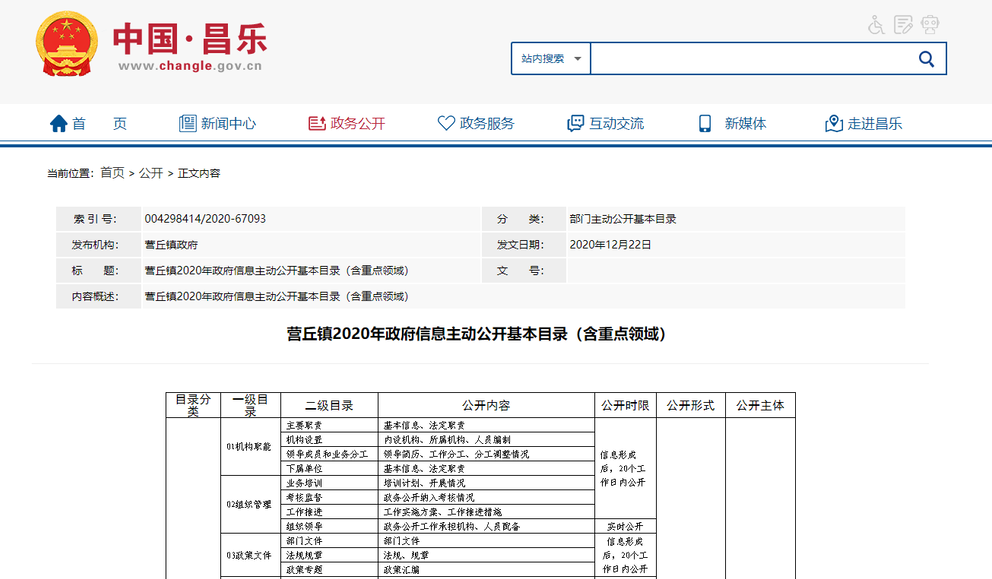
Task: Click the 新媒体 phone icon
Action: coord(705,123)
